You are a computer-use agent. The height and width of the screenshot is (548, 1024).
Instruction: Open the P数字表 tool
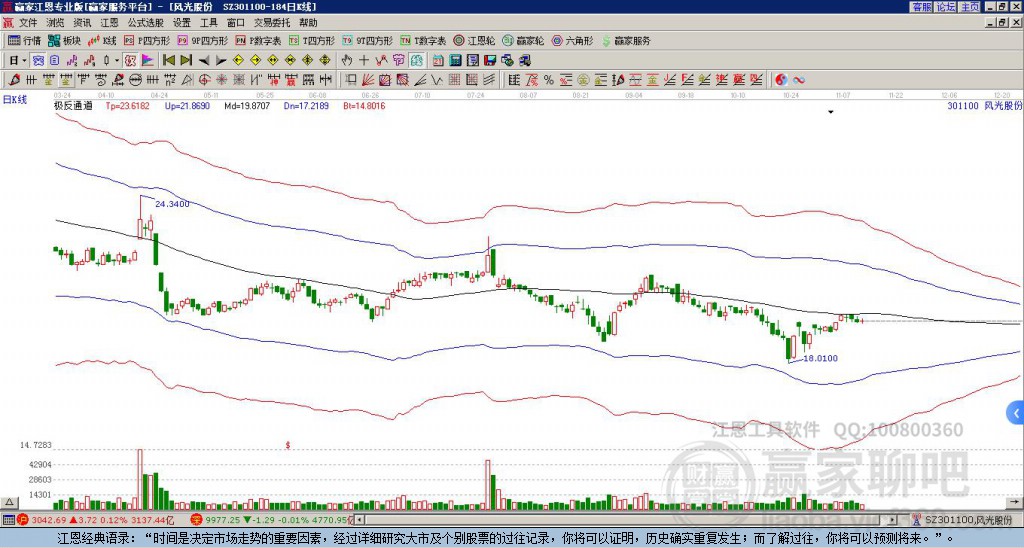[259, 41]
